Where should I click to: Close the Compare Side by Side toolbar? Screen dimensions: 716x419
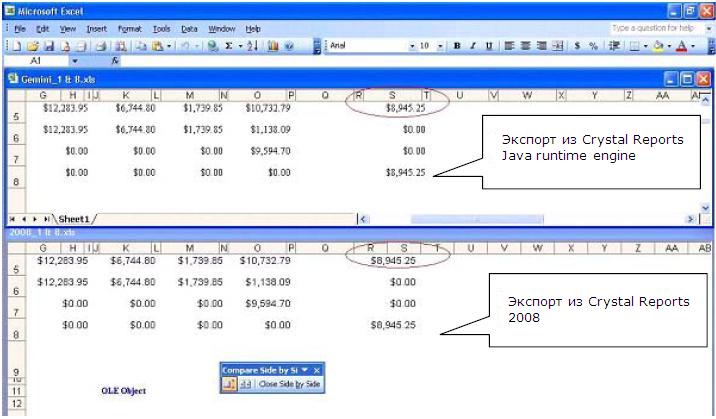tap(316, 370)
